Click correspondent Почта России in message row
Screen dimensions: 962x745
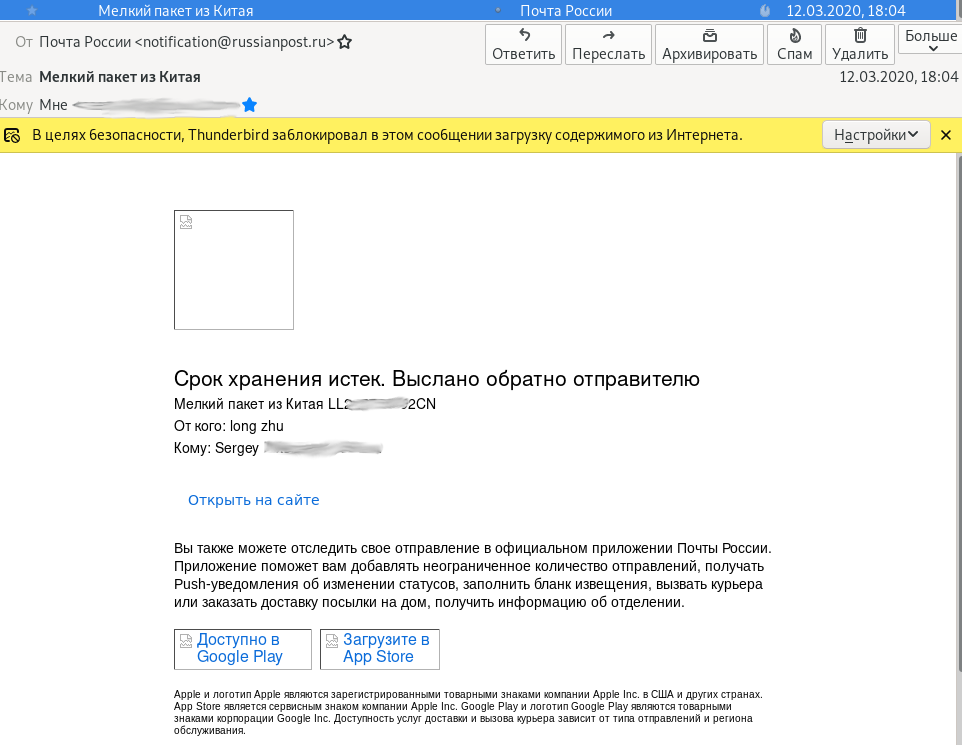[x=566, y=10]
